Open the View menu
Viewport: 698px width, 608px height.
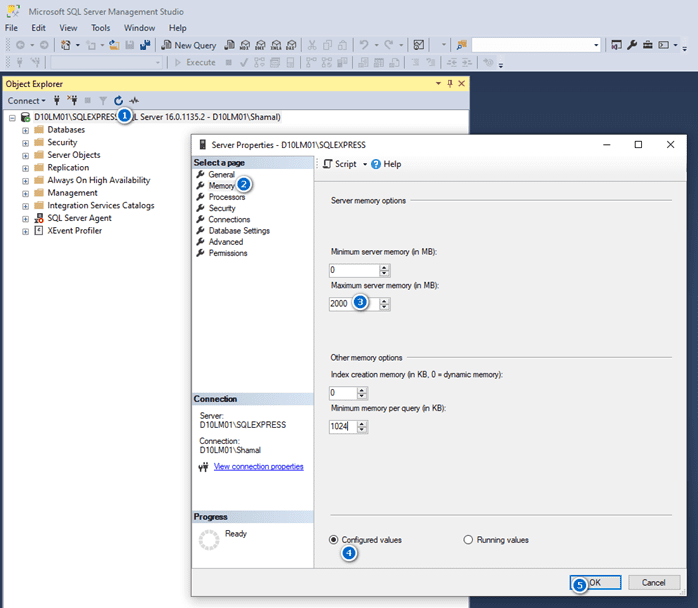coord(68,28)
